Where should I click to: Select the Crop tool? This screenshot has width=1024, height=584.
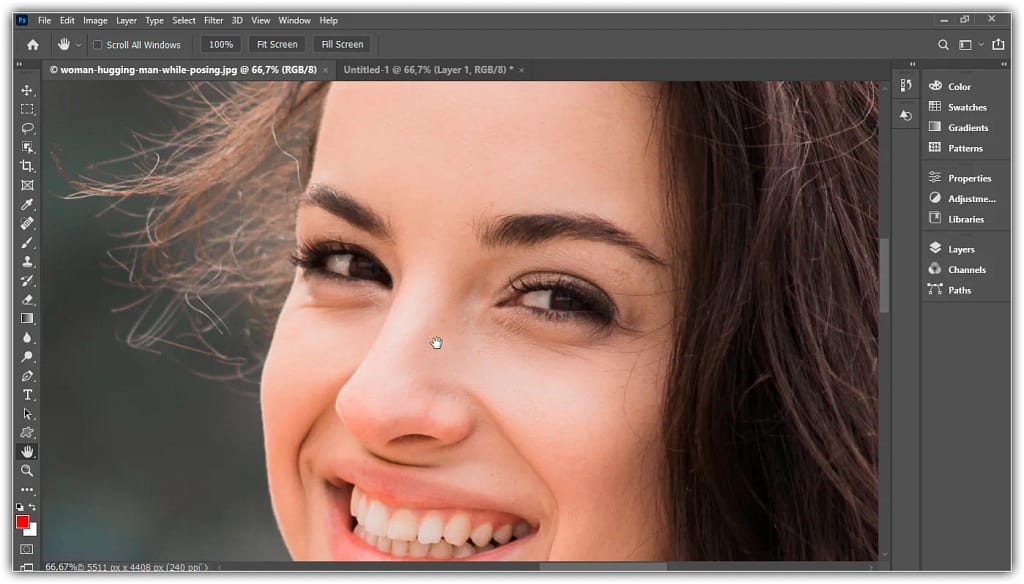27,166
